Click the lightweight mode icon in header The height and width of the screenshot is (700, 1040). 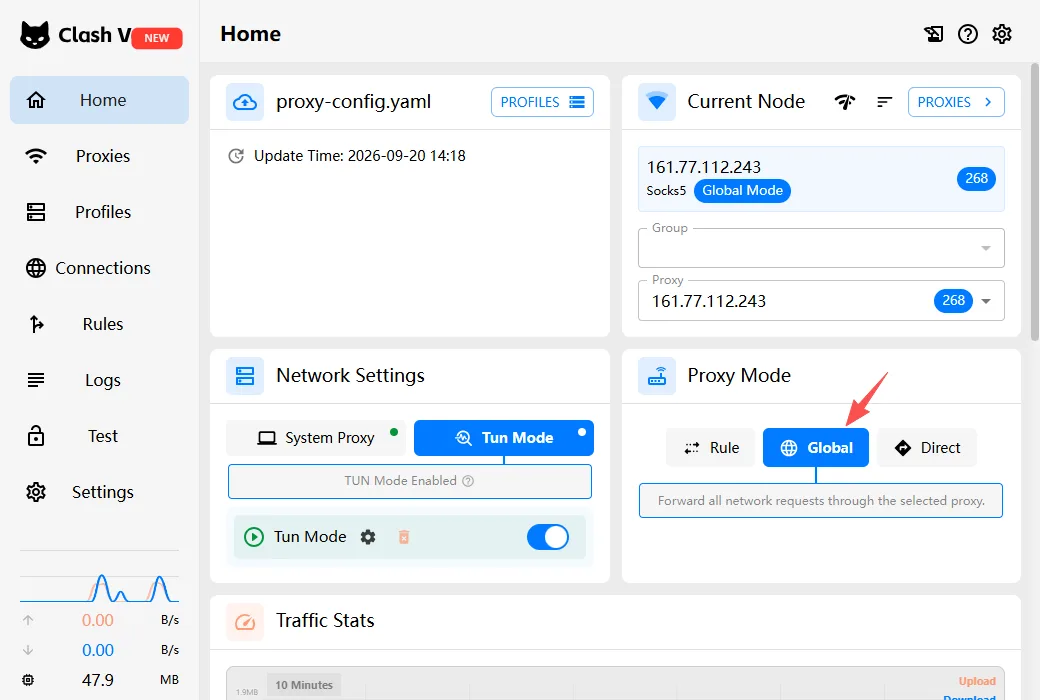pos(934,34)
